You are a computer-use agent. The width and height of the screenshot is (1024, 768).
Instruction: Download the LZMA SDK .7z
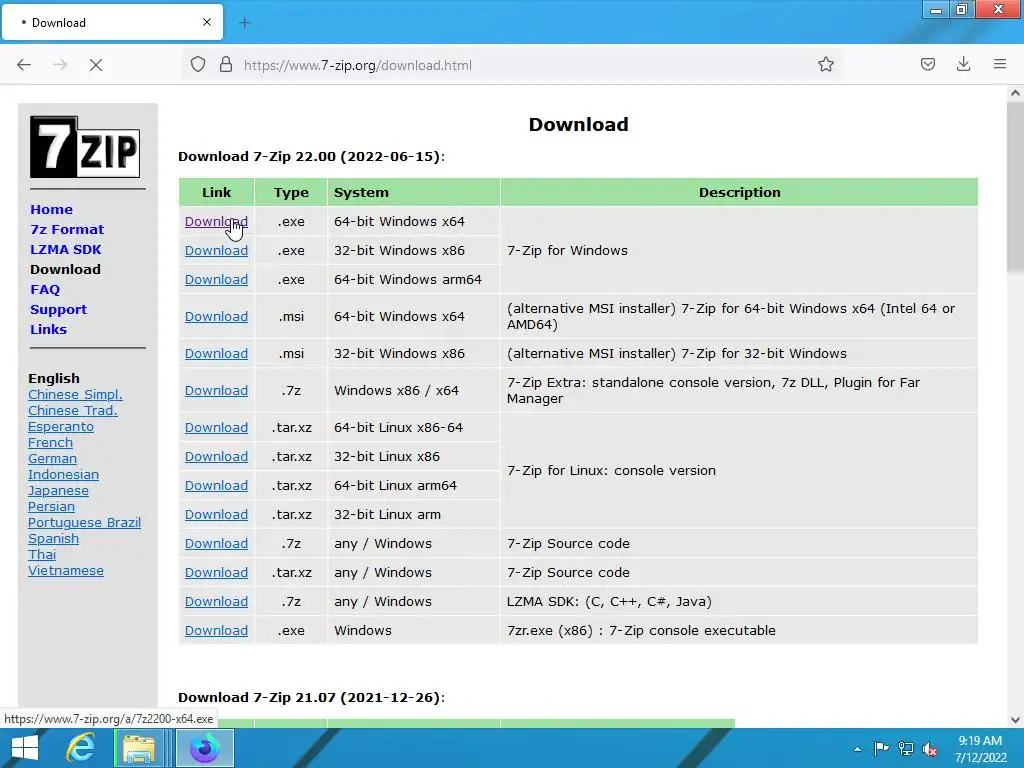pos(216,601)
